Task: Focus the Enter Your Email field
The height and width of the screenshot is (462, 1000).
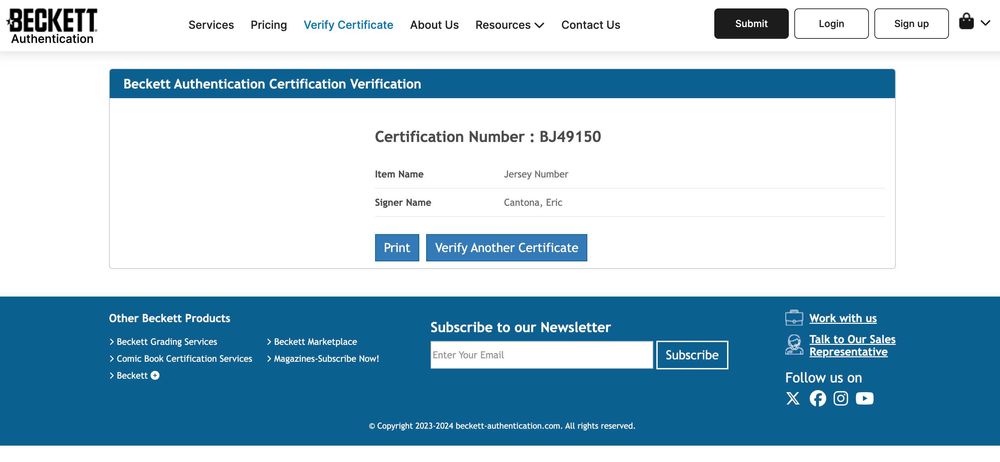Action: pyautogui.click(x=541, y=355)
